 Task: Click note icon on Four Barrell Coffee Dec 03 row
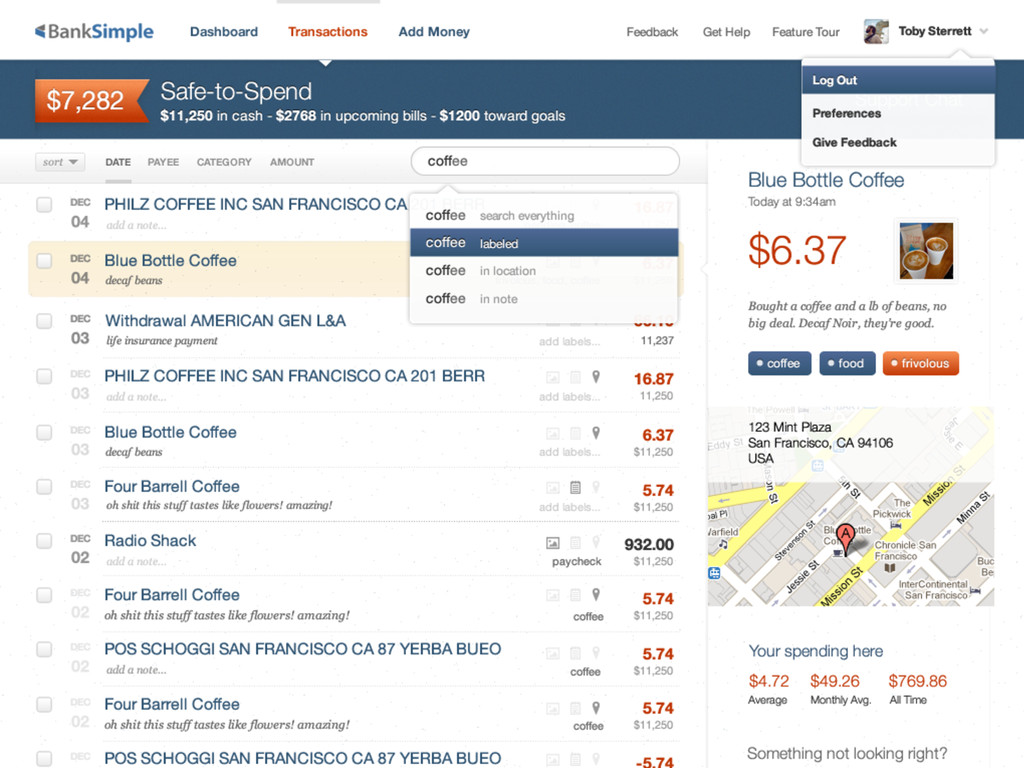(575, 488)
